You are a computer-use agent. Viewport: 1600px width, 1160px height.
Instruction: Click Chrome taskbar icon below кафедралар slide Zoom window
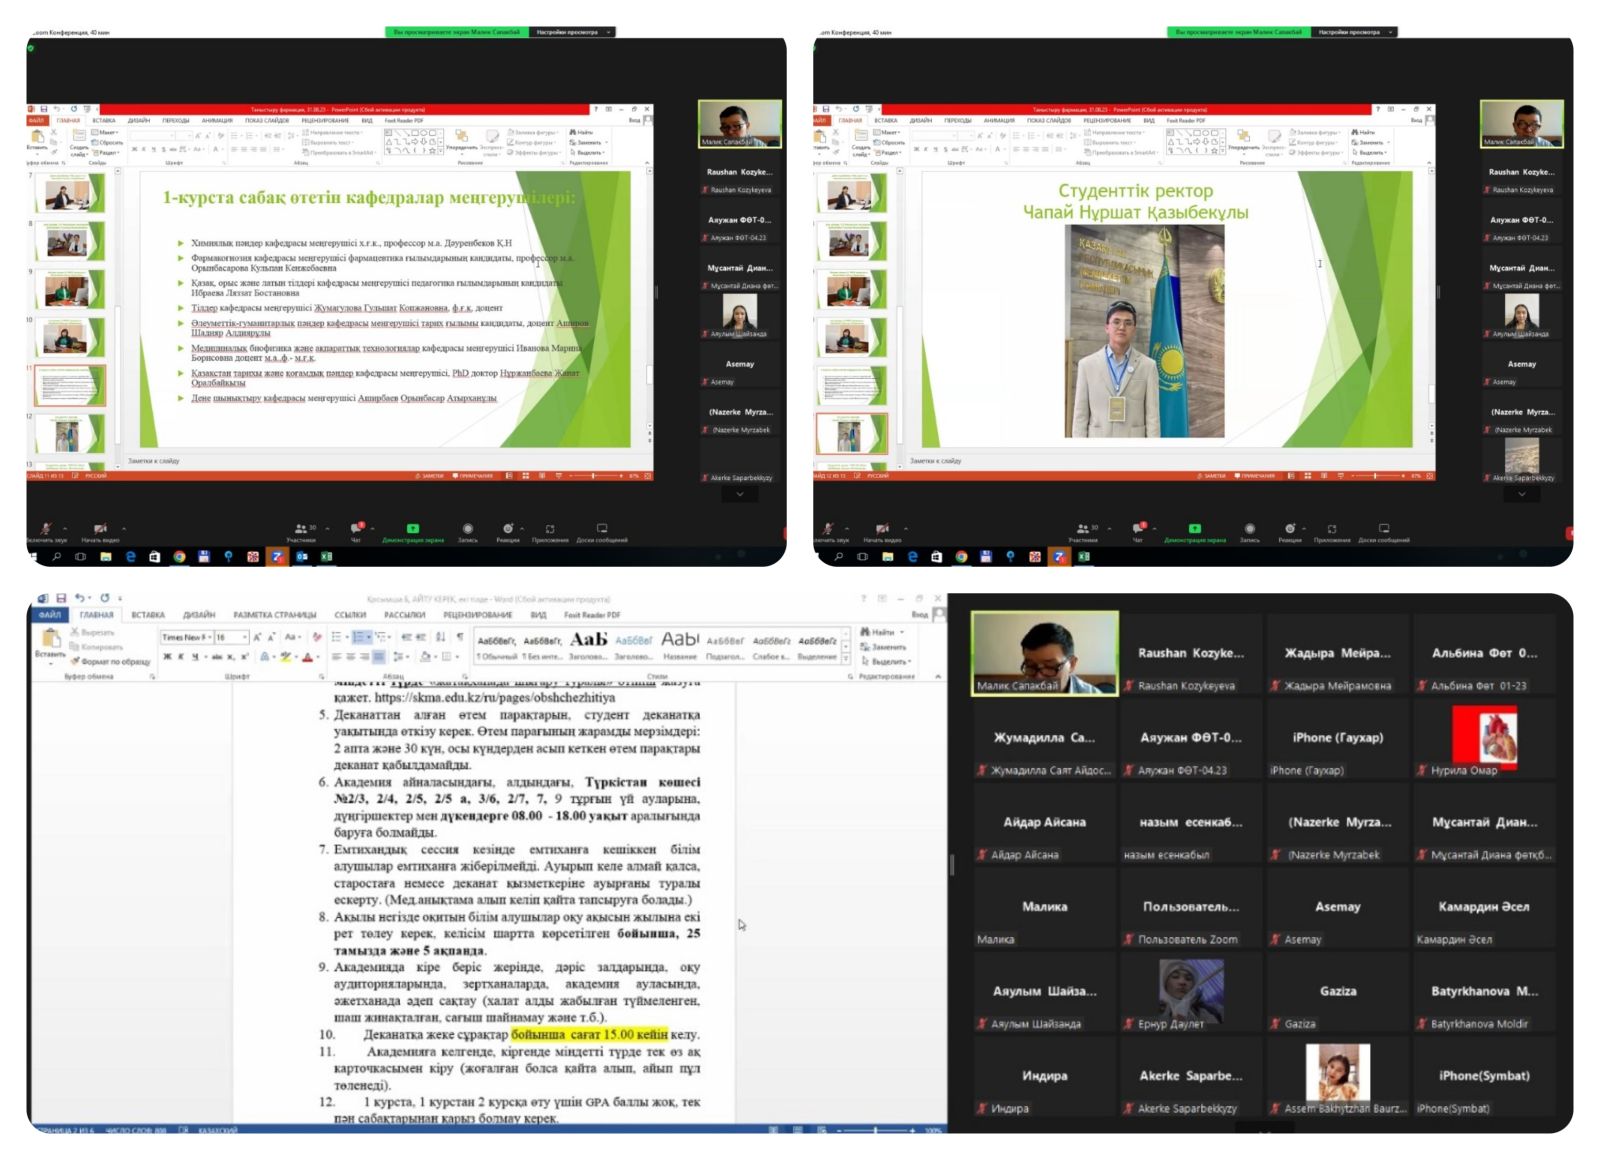pos(179,557)
